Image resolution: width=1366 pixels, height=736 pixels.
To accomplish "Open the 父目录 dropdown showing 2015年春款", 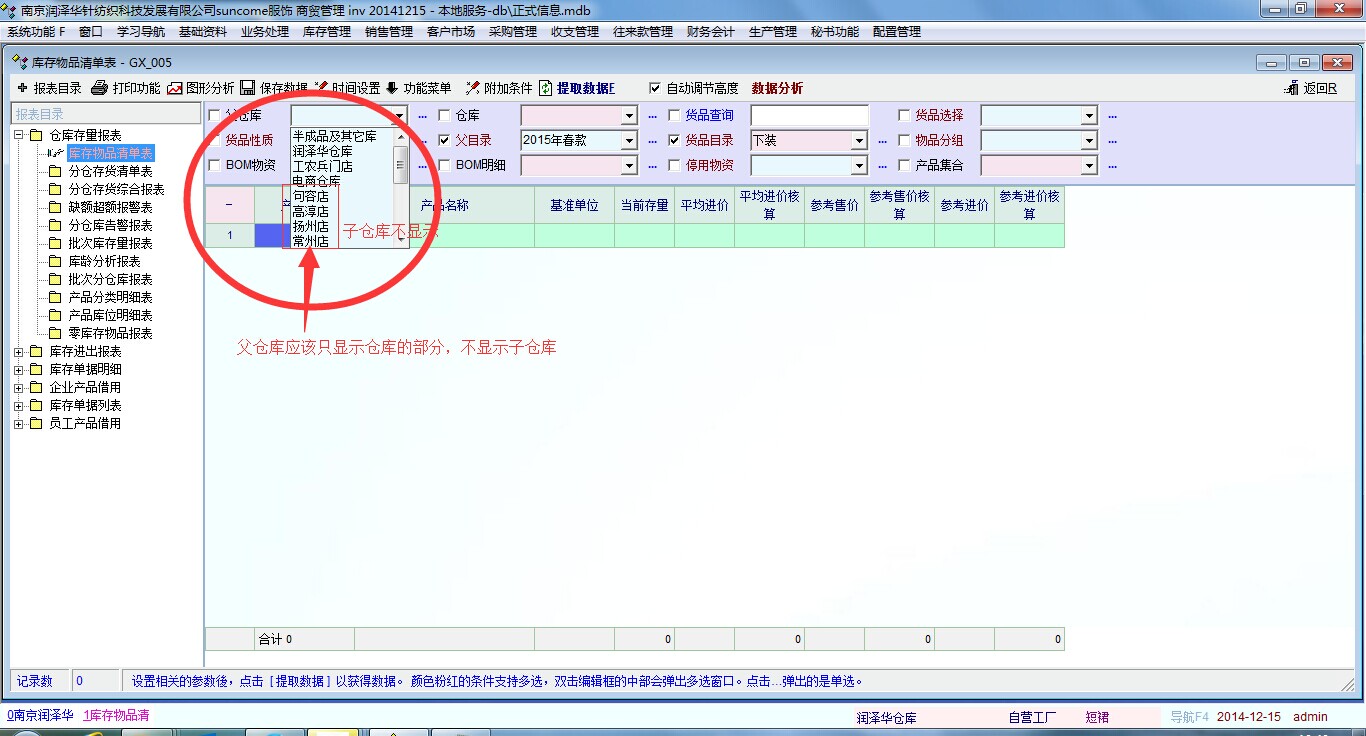I will tap(629, 141).
